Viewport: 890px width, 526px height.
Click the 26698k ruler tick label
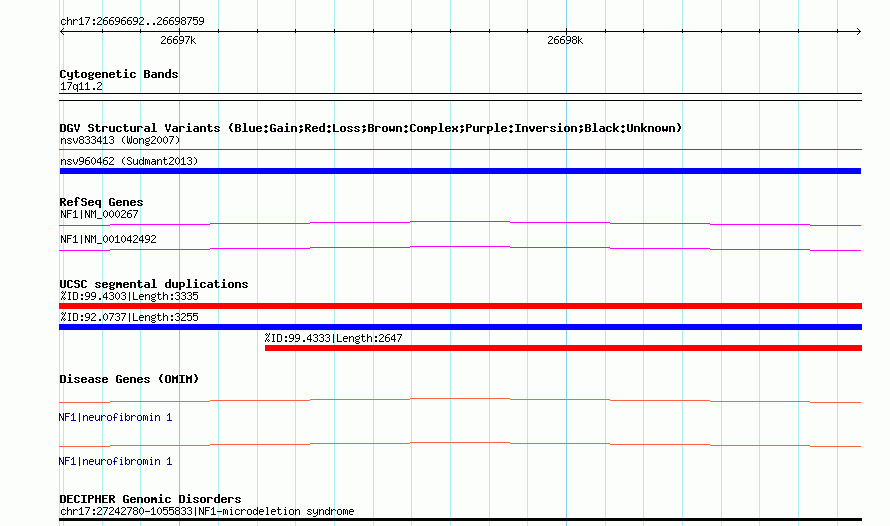[565, 40]
